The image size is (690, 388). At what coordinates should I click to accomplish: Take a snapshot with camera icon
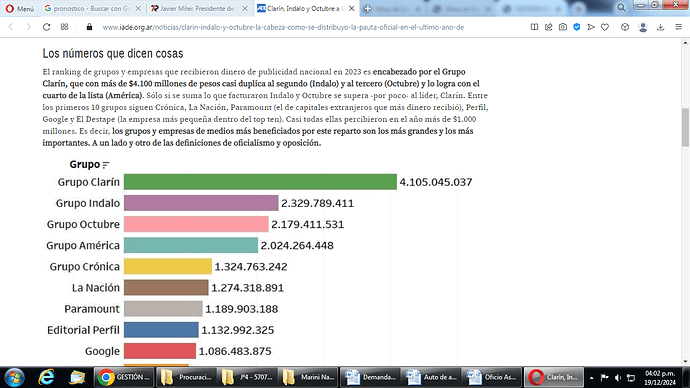tap(562, 27)
